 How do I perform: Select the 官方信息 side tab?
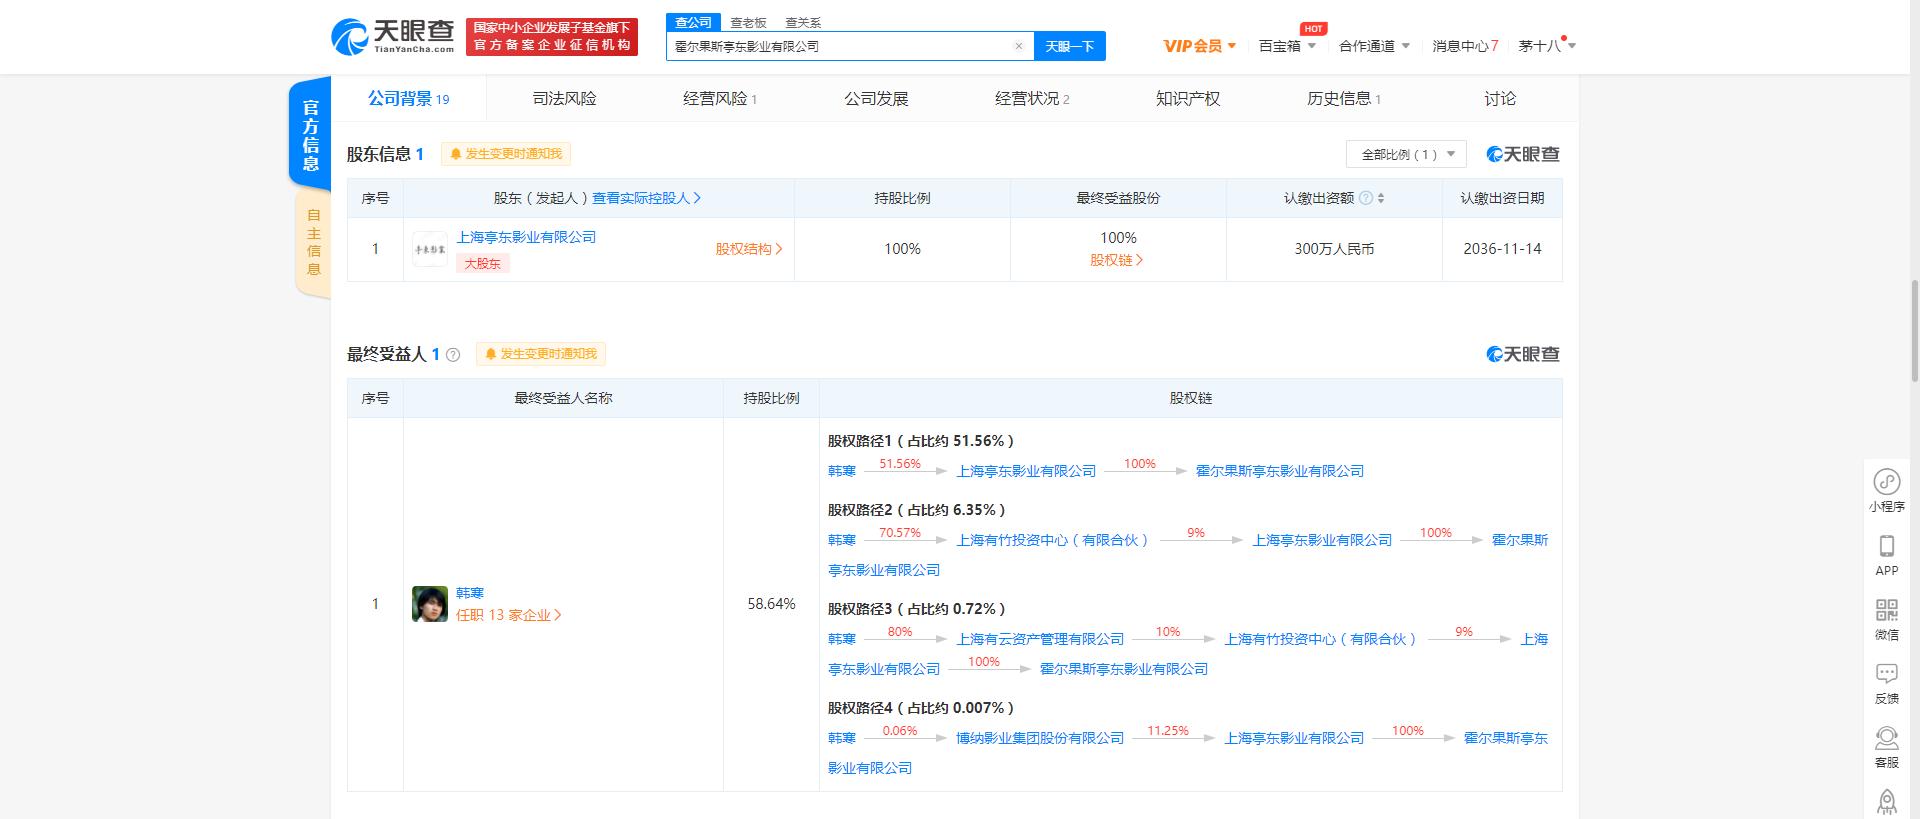(310, 134)
